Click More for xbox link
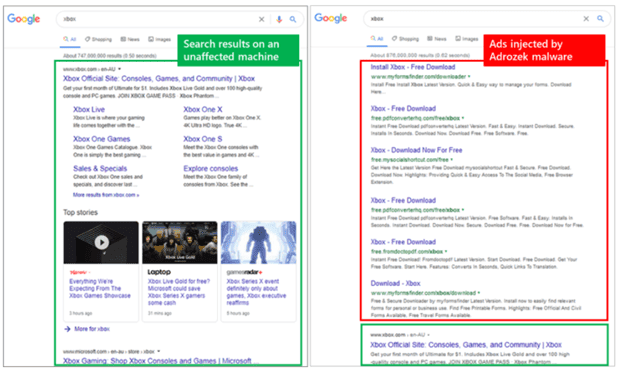624x381 pixels. [92, 329]
